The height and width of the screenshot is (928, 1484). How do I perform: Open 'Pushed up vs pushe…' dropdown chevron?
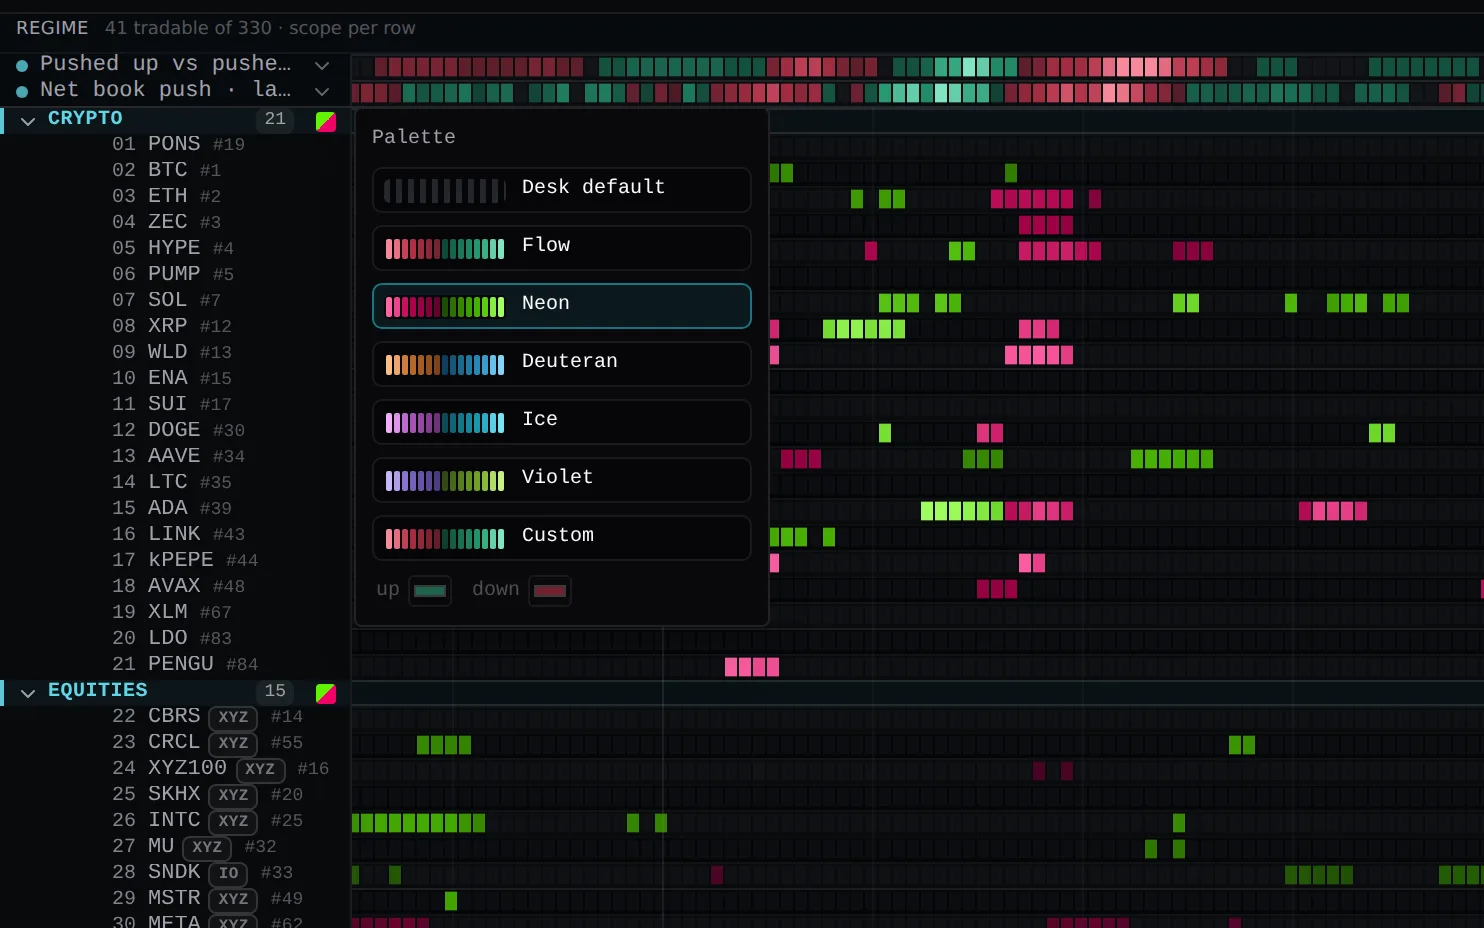[322, 65]
